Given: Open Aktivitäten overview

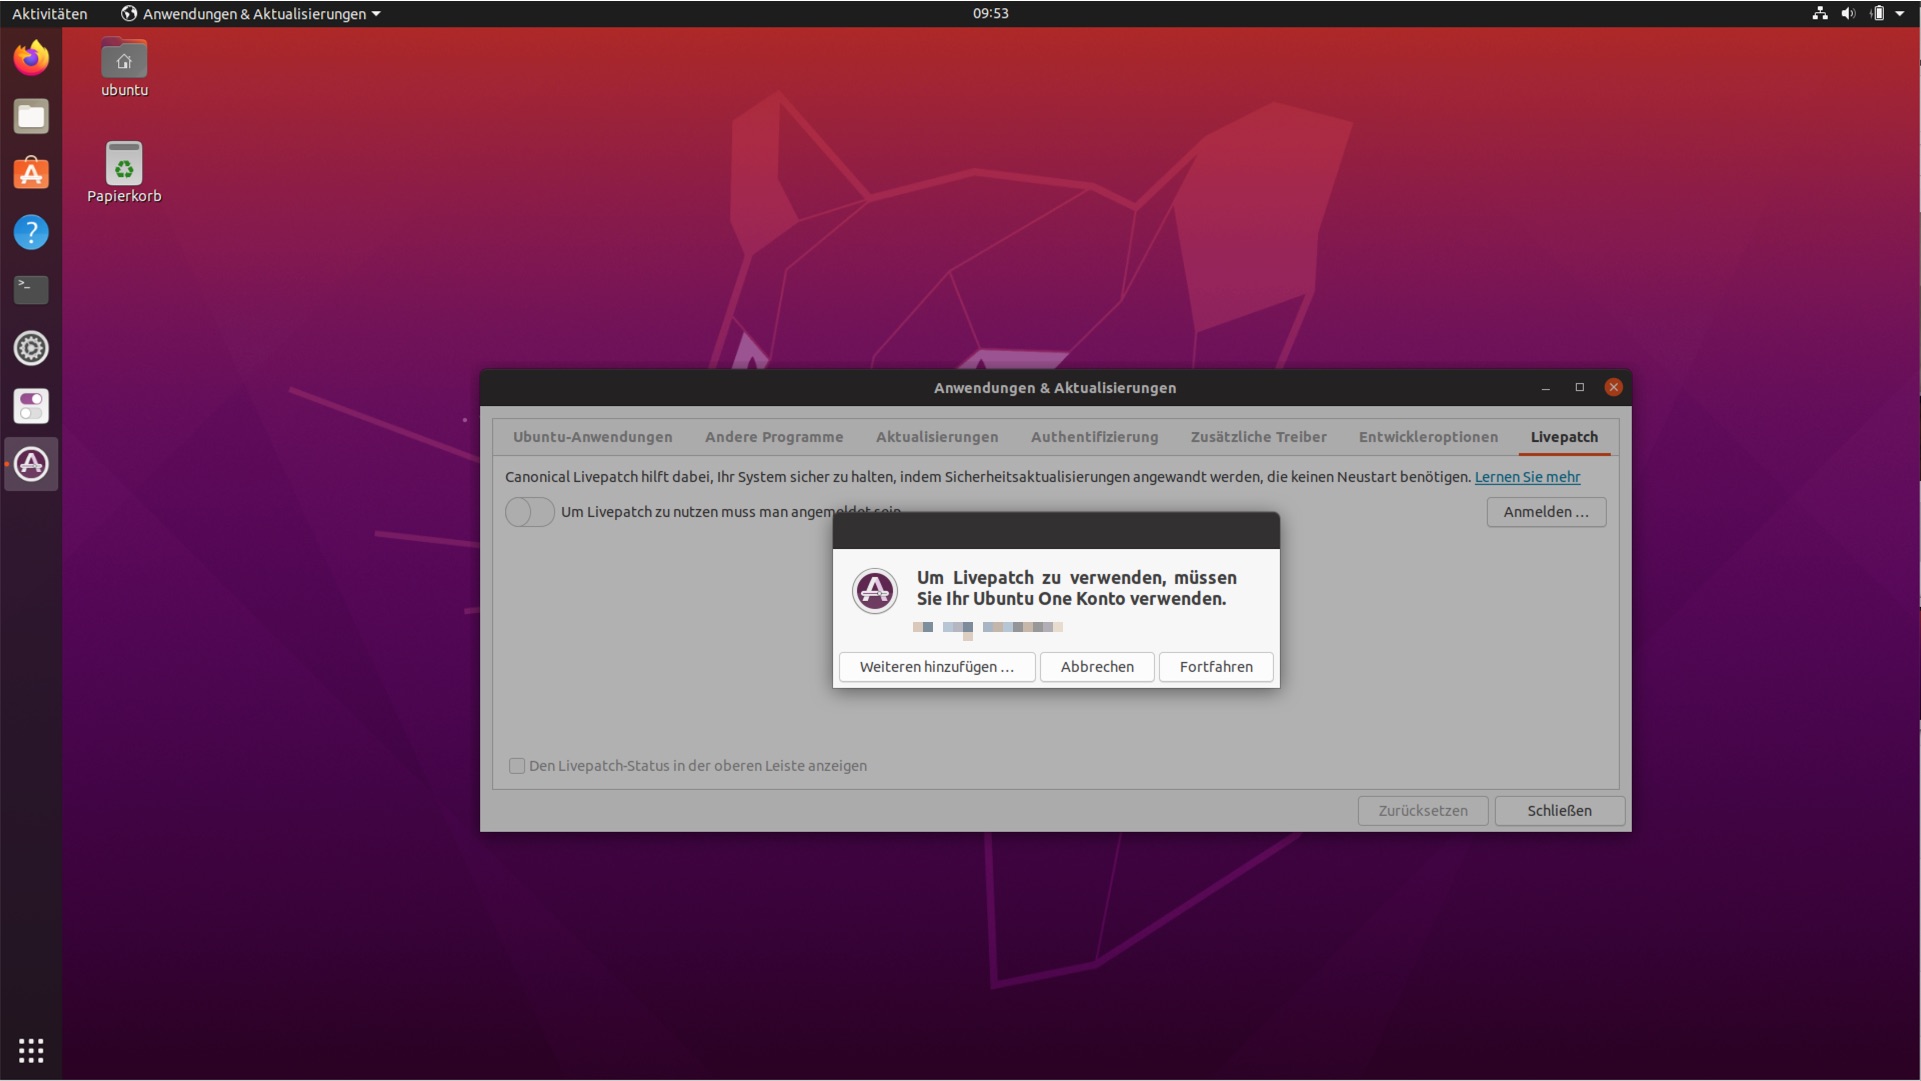Looking at the screenshot, I should [50, 13].
